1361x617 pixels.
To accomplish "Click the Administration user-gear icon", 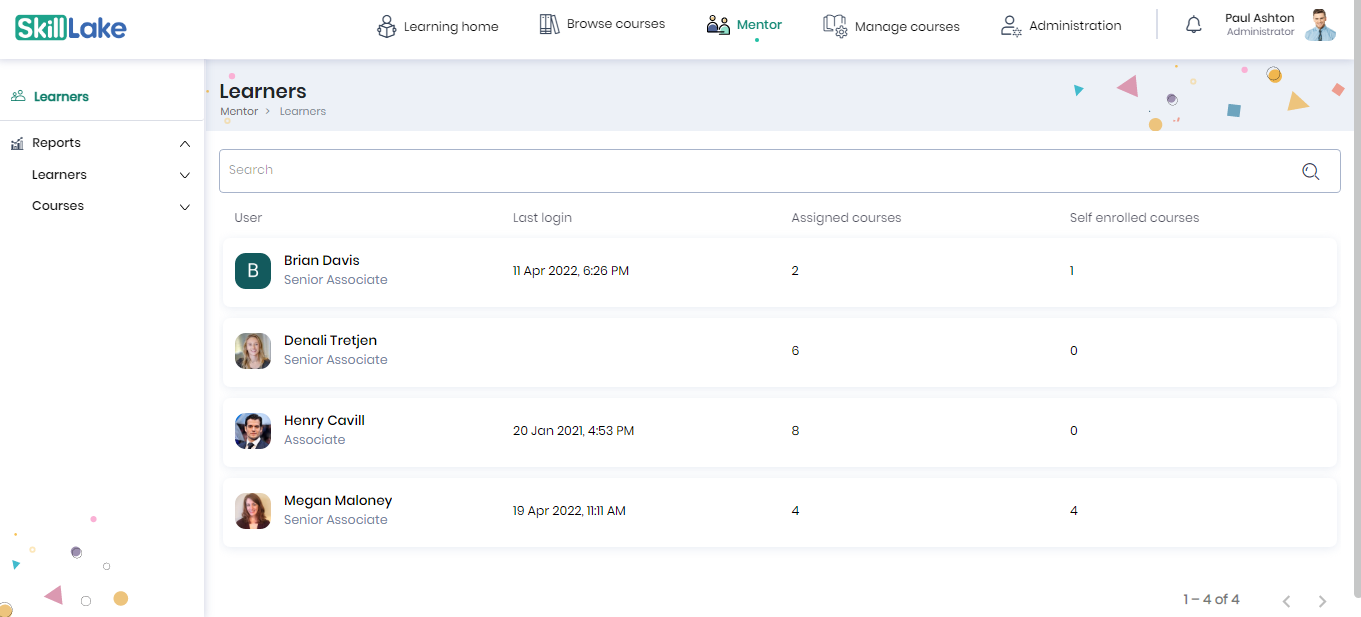I will tap(1011, 26).
